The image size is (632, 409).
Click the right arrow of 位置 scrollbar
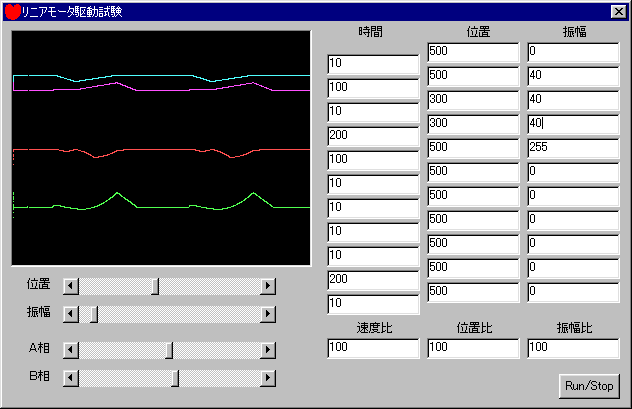coord(267,287)
